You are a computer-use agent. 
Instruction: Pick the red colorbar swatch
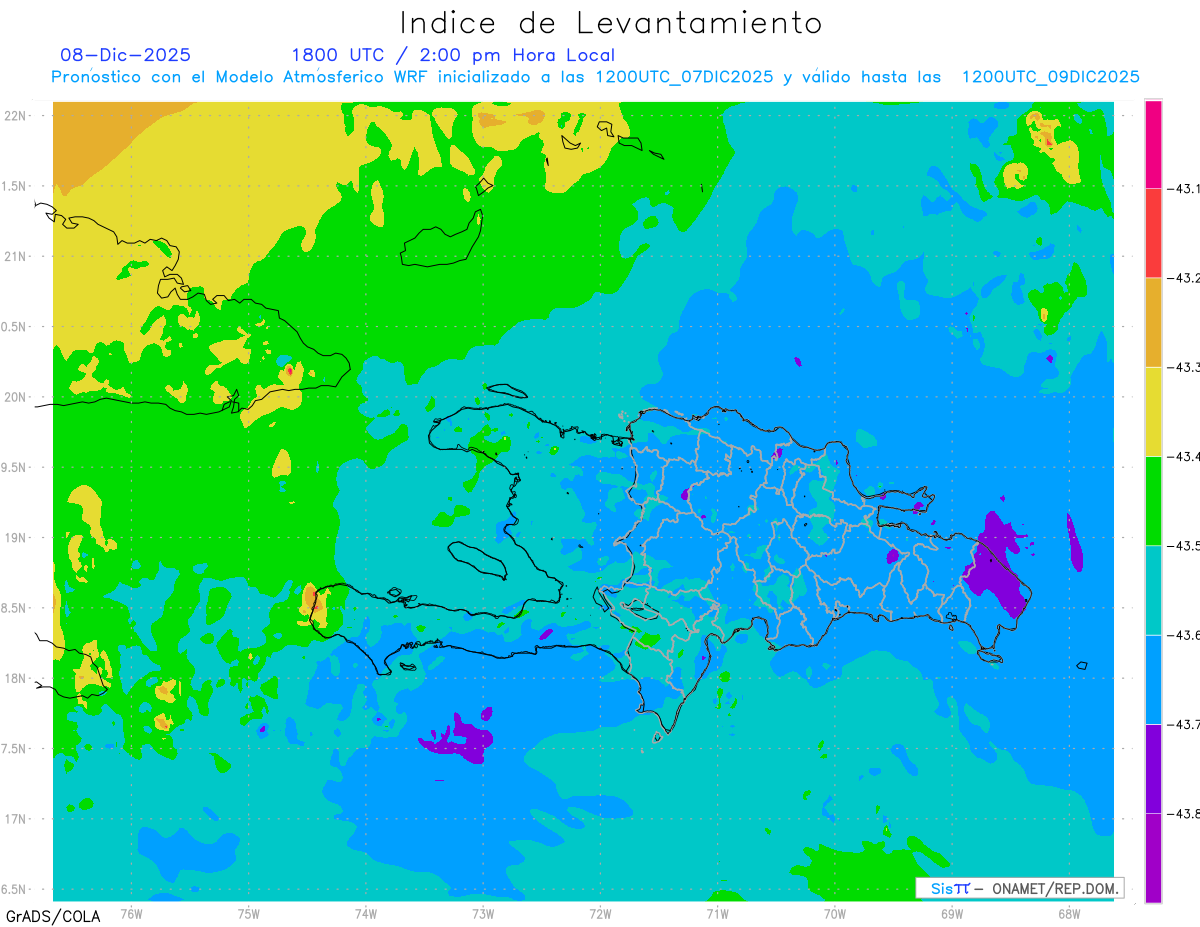pyautogui.click(x=1153, y=233)
